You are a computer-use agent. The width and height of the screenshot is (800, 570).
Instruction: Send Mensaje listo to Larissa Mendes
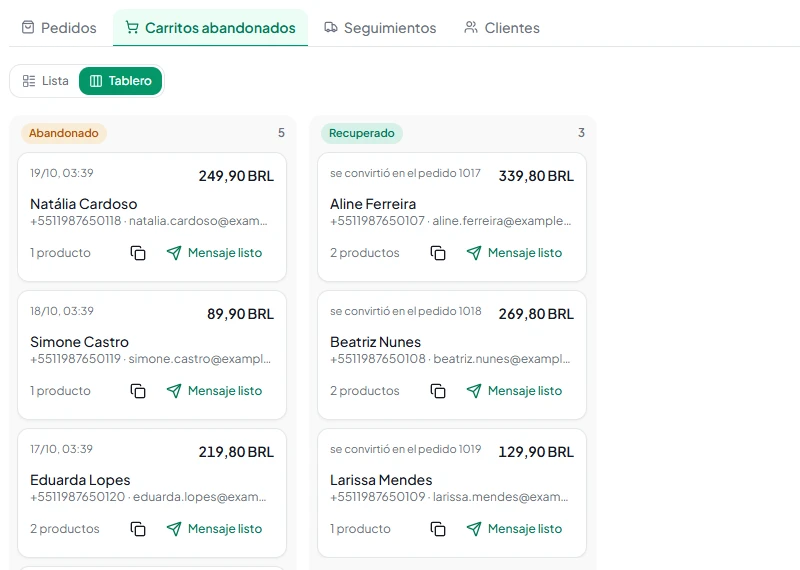[514, 529]
